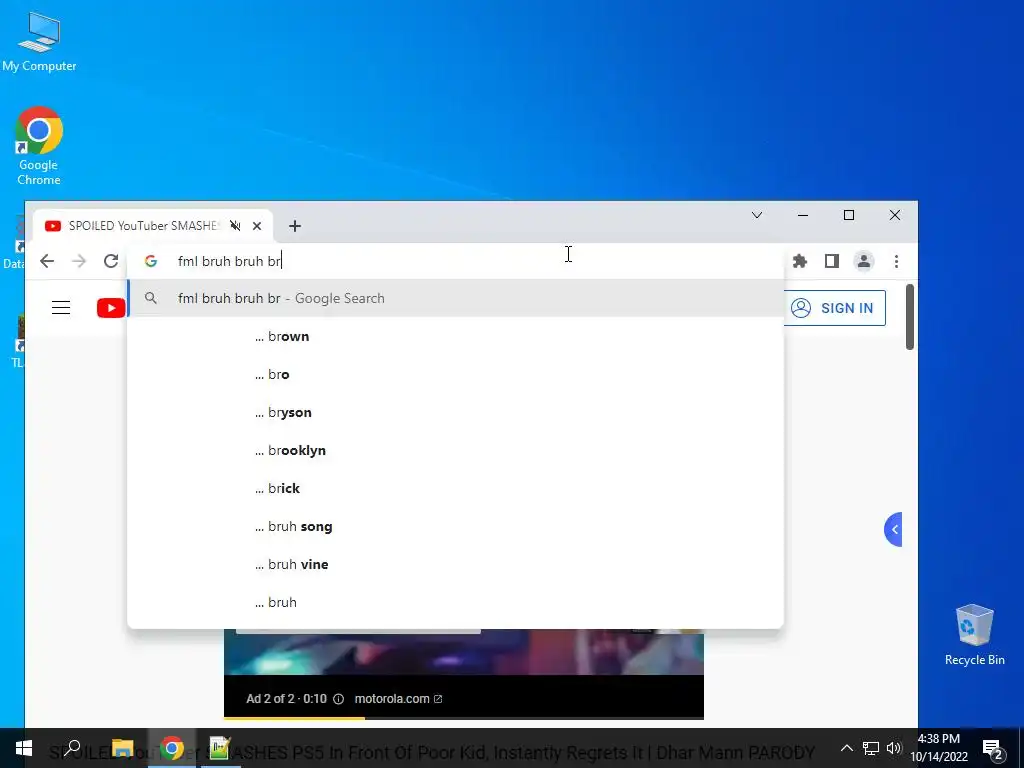Open notification center icon
The image size is (1024, 768).
pyautogui.click(x=993, y=749)
